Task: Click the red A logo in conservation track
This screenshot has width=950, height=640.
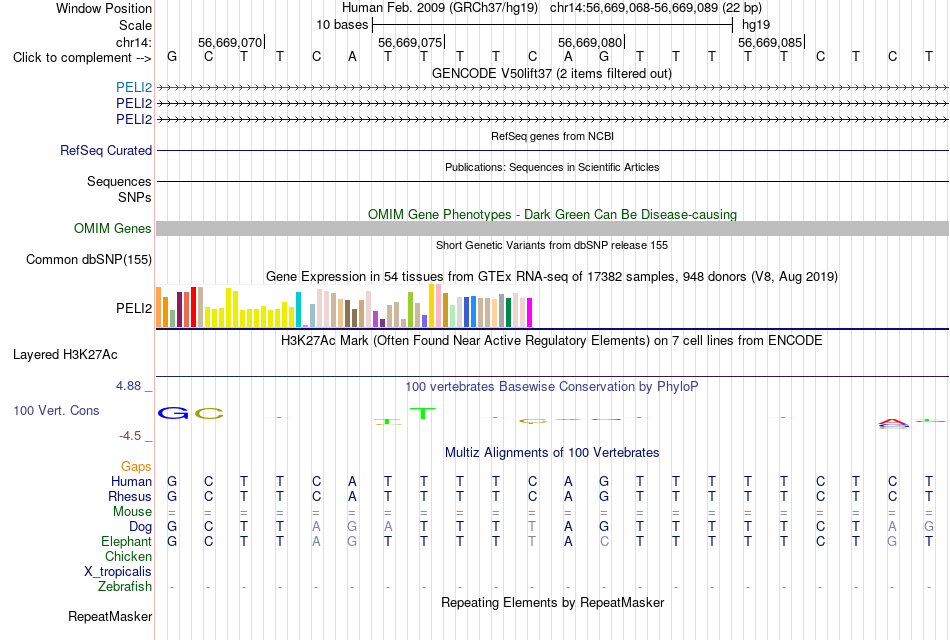Action: click(x=894, y=421)
